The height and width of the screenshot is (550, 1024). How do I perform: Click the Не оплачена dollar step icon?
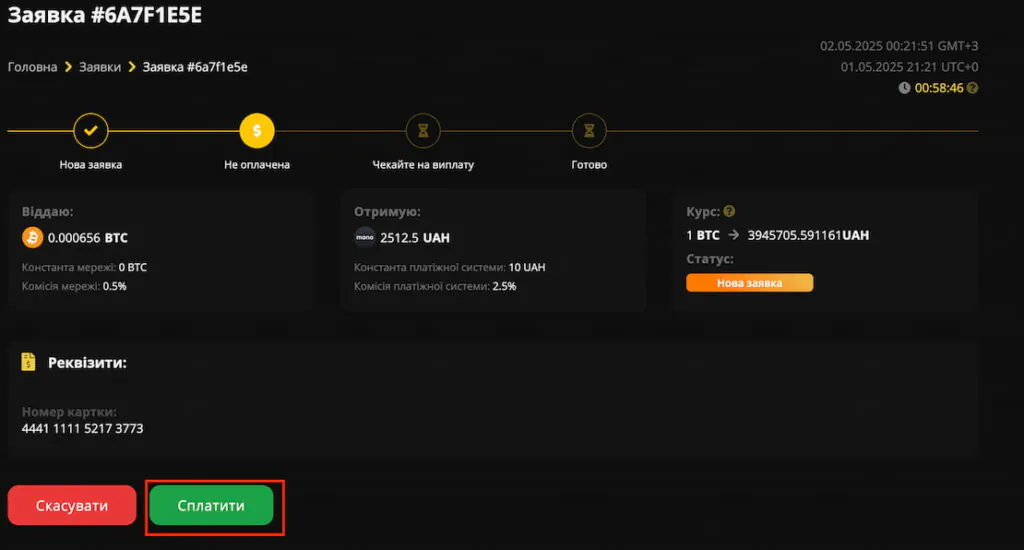click(257, 131)
